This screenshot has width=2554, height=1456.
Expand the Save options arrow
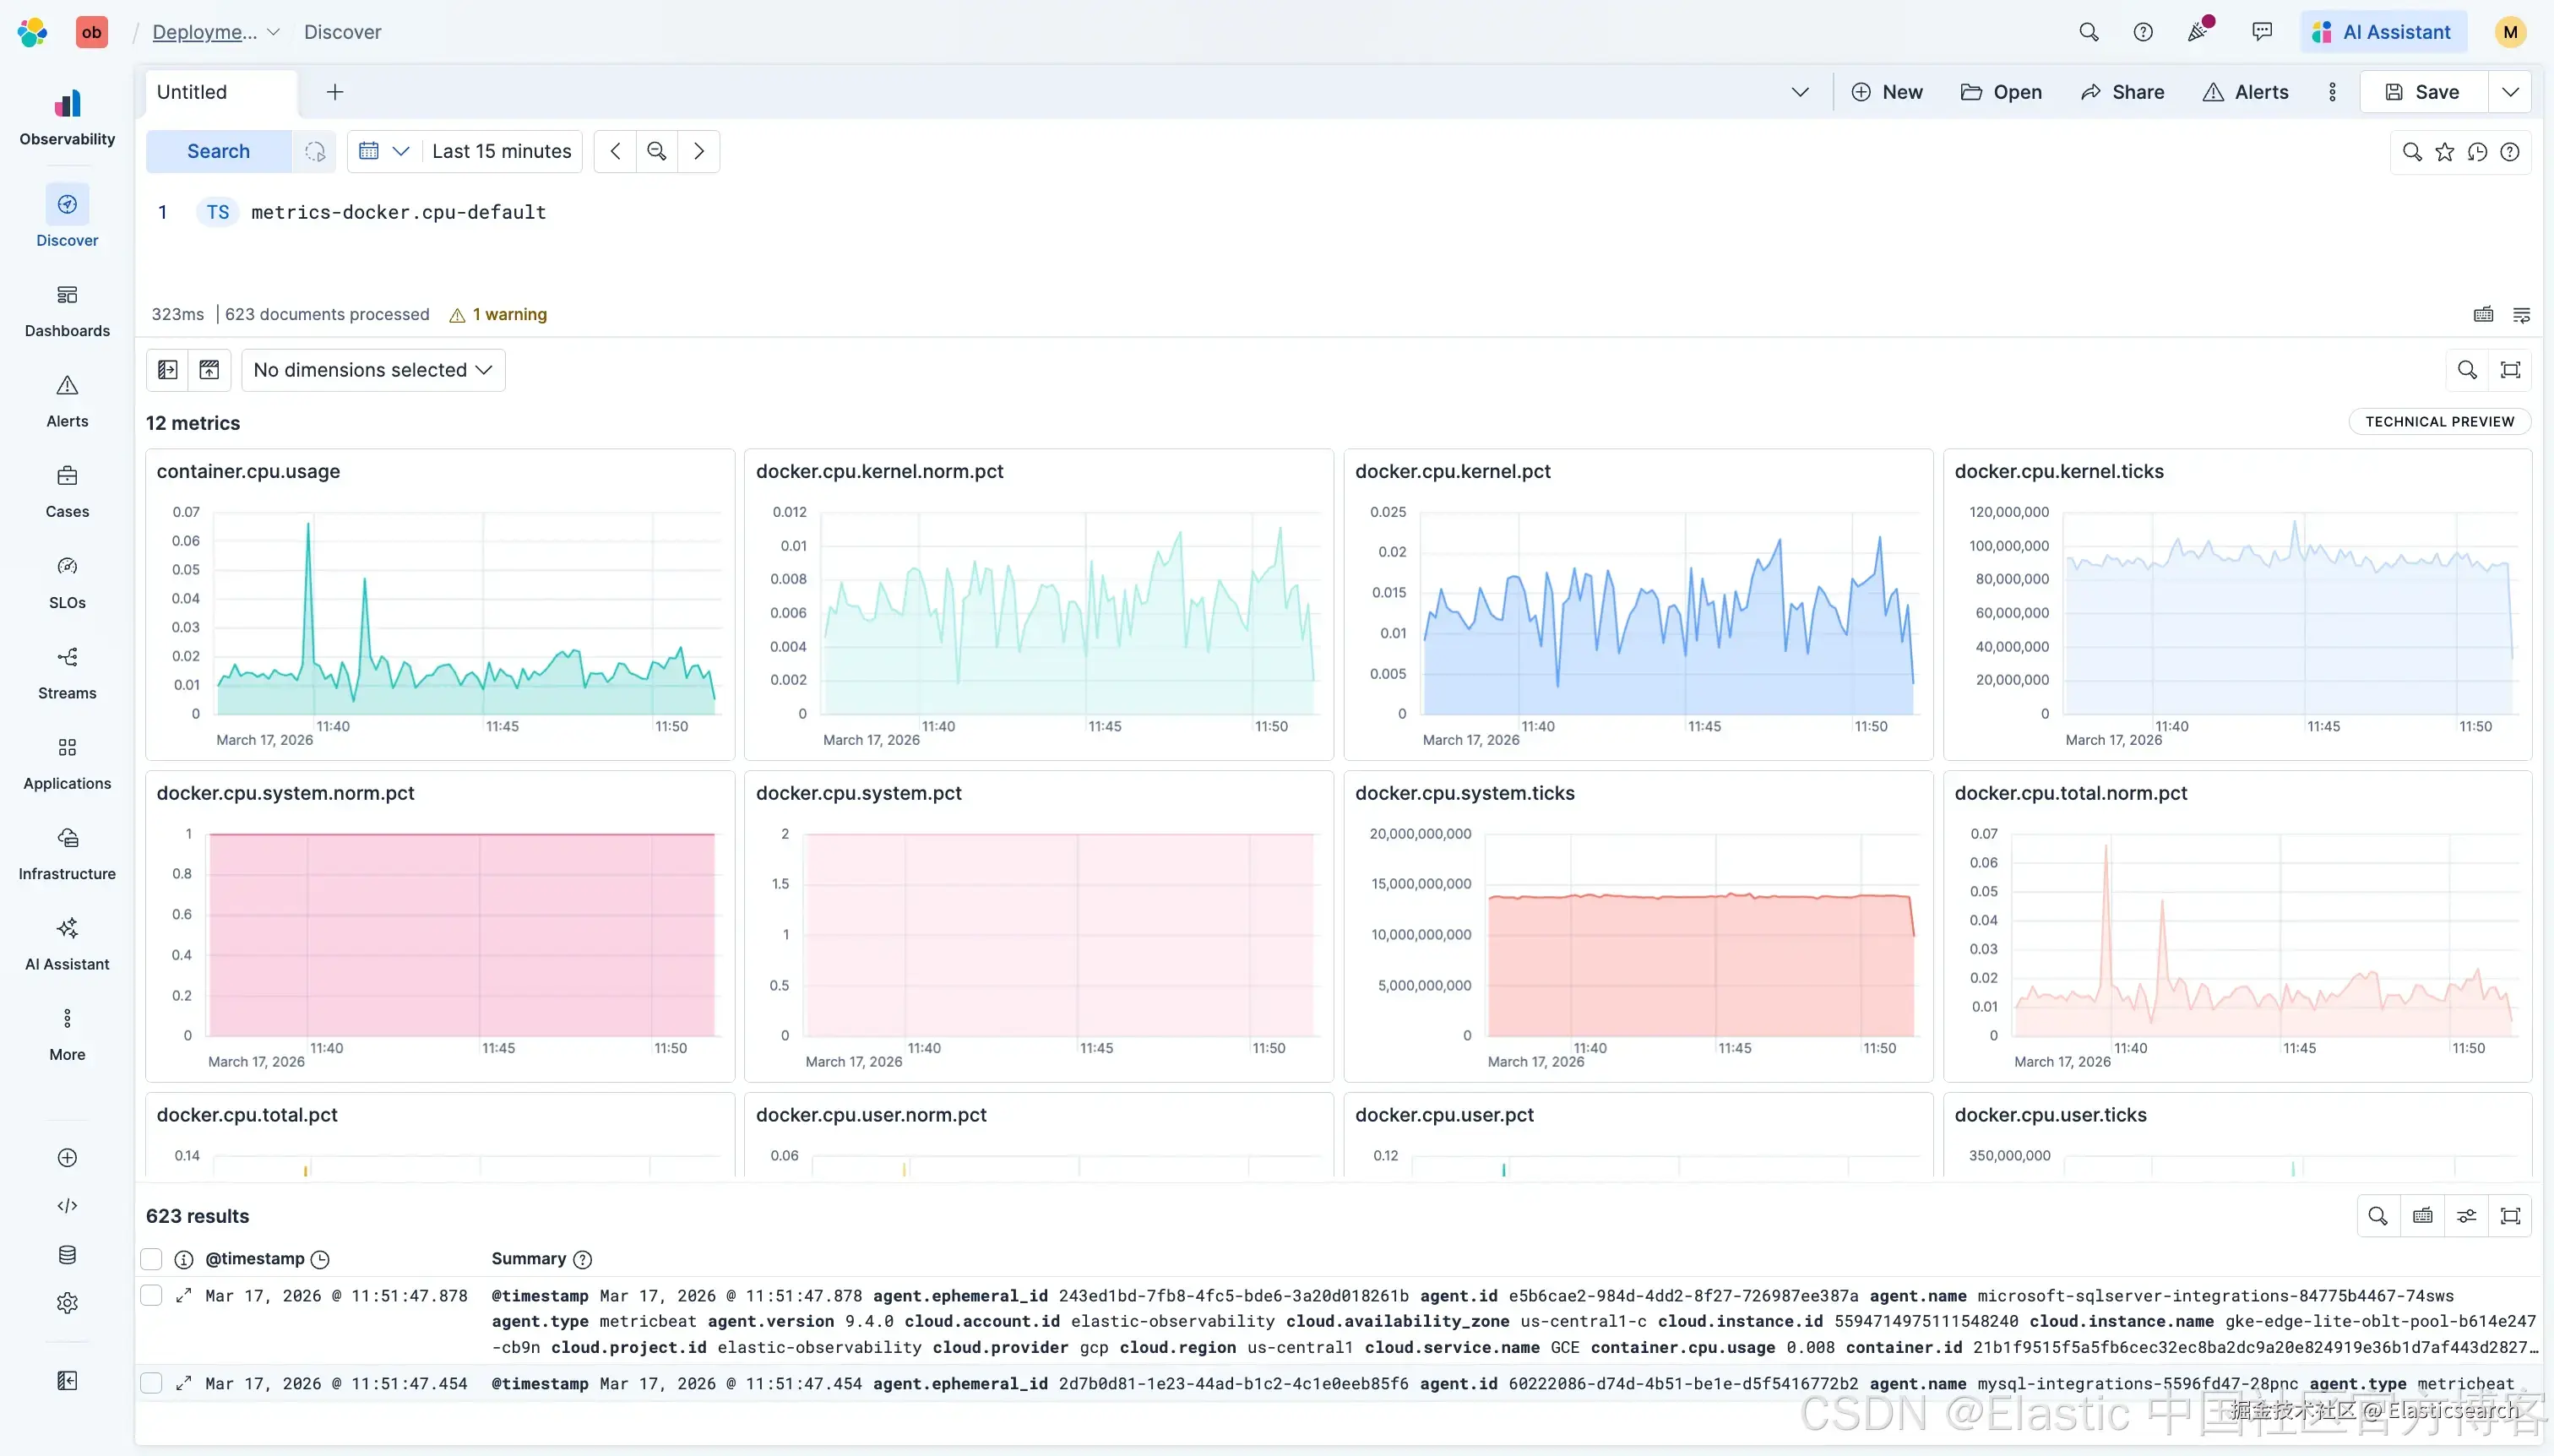click(2510, 92)
